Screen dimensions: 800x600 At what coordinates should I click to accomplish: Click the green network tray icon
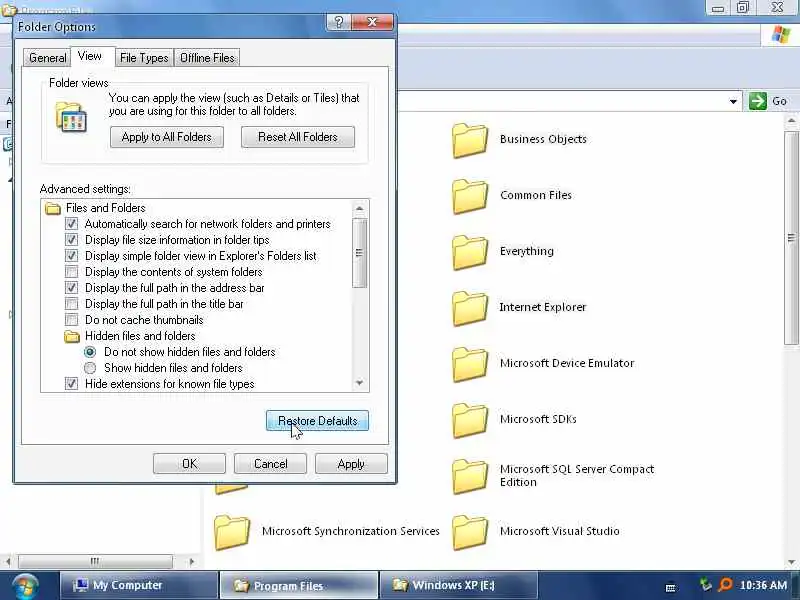click(706, 584)
